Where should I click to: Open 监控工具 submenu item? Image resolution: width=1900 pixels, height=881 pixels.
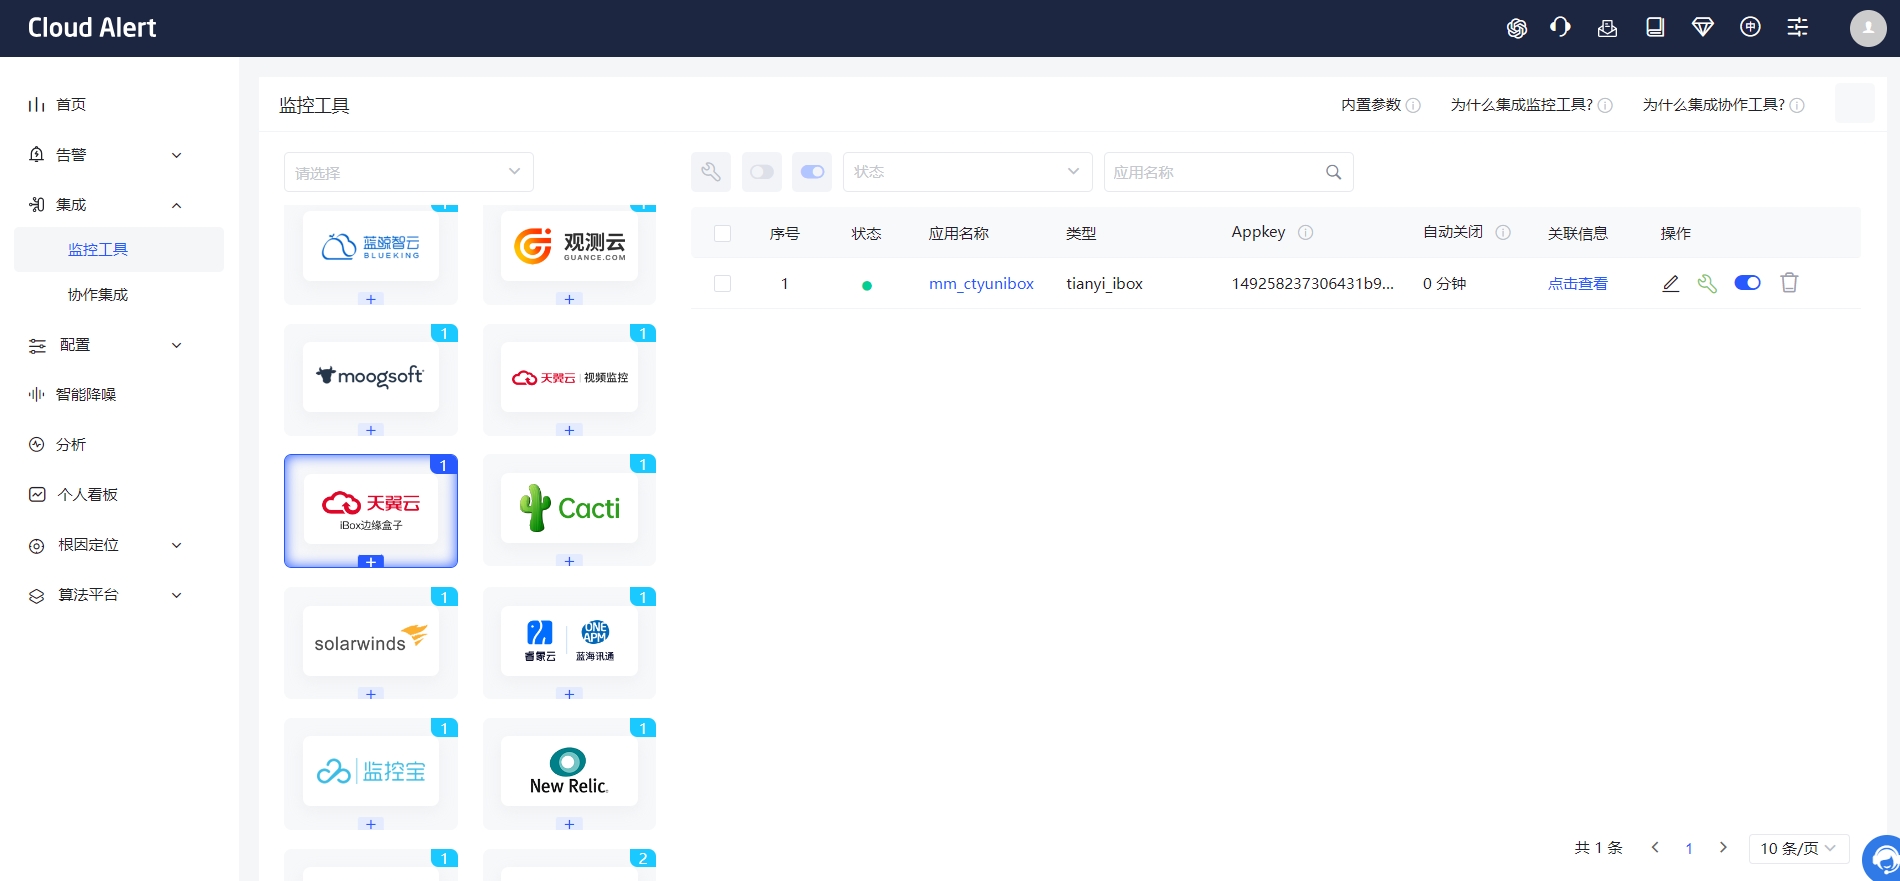pos(119,249)
